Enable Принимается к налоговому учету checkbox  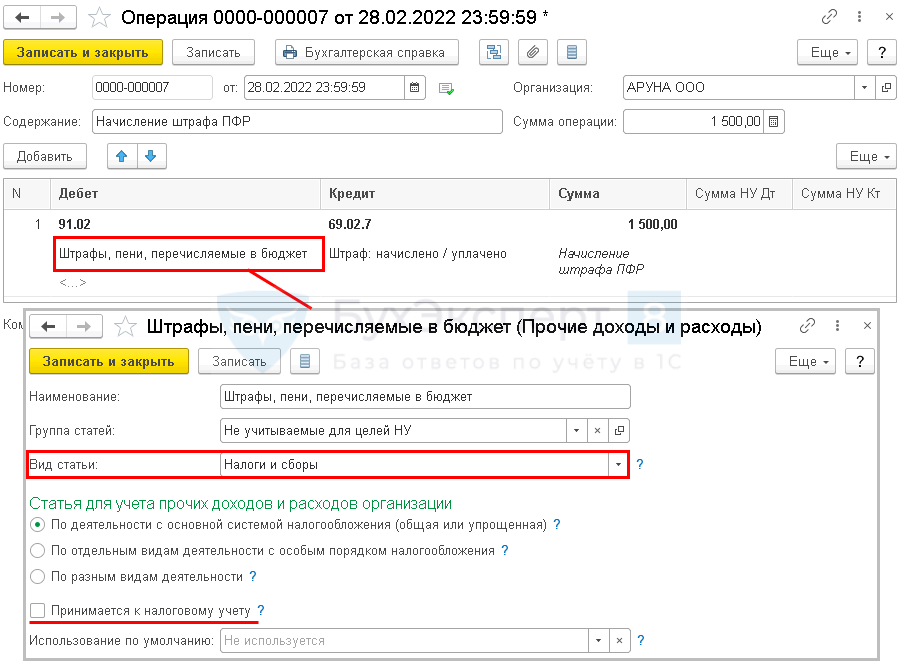pyautogui.click(x=38, y=610)
